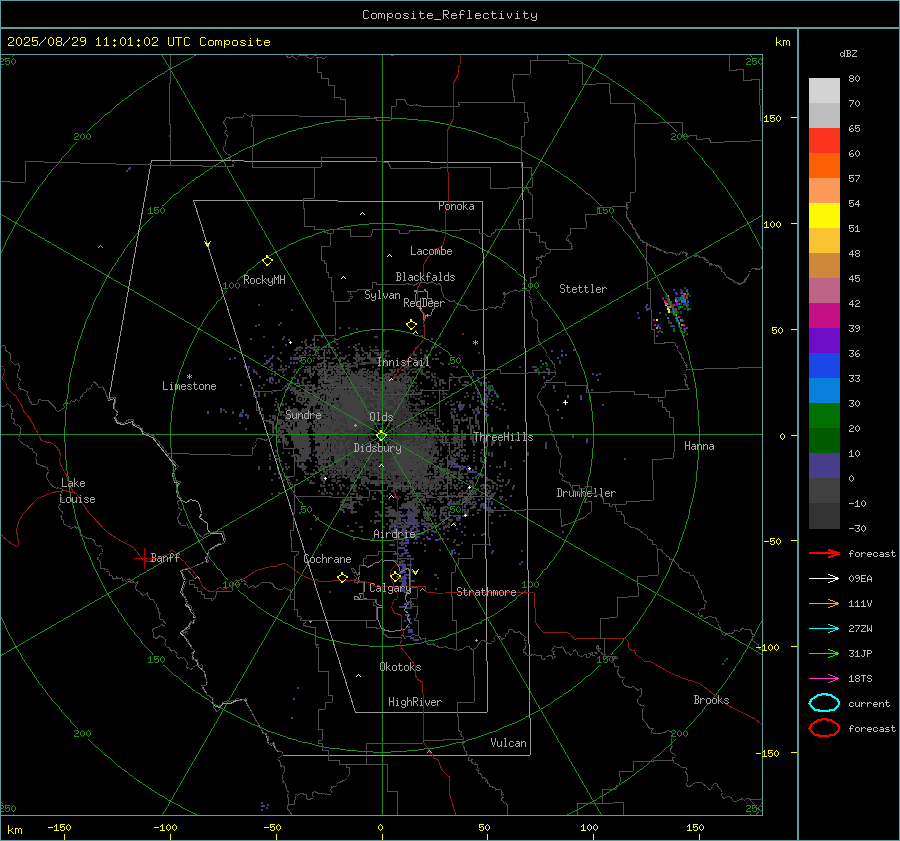Click the Strathmore label
Viewport: 900px width, 841px height.
click(486, 592)
